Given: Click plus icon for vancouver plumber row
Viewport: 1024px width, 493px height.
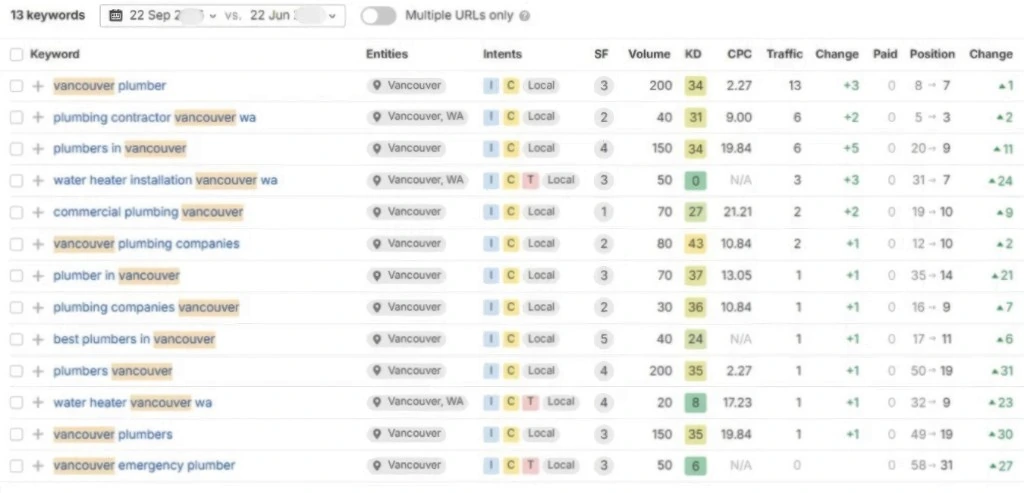Looking at the screenshot, I should (x=38, y=86).
